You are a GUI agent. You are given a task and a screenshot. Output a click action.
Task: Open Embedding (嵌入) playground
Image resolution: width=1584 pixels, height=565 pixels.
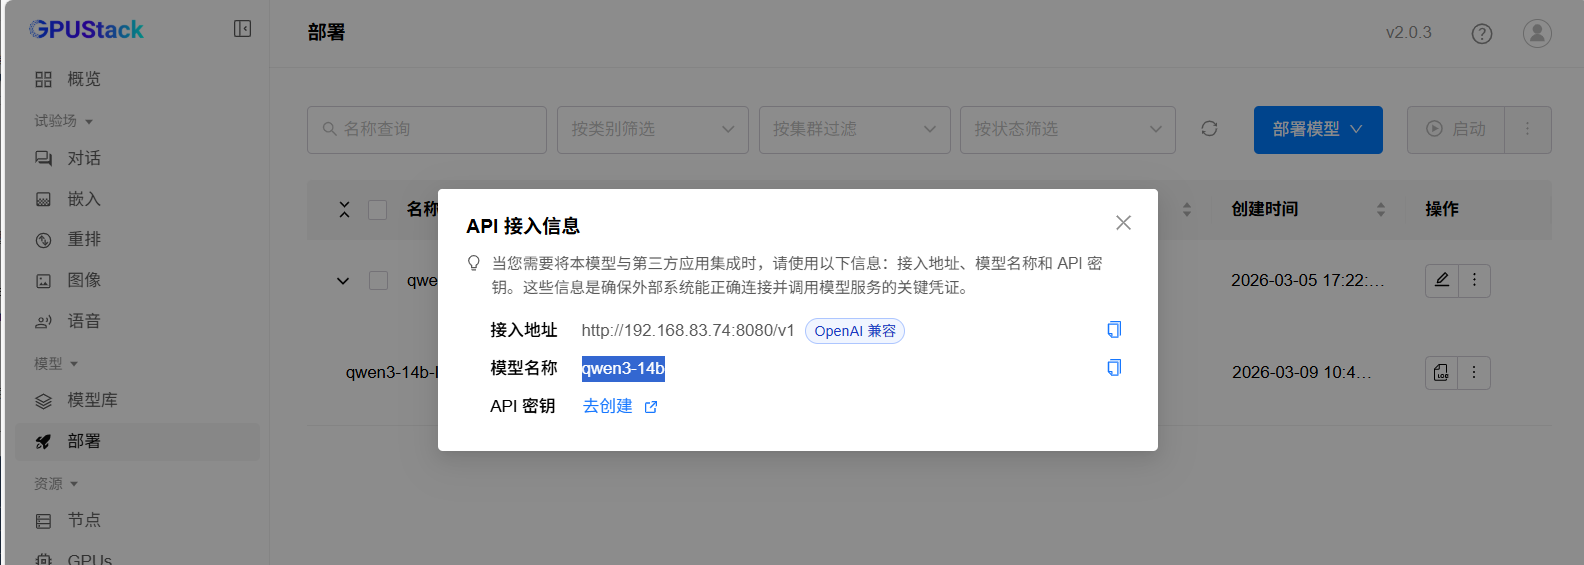click(x=138, y=199)
